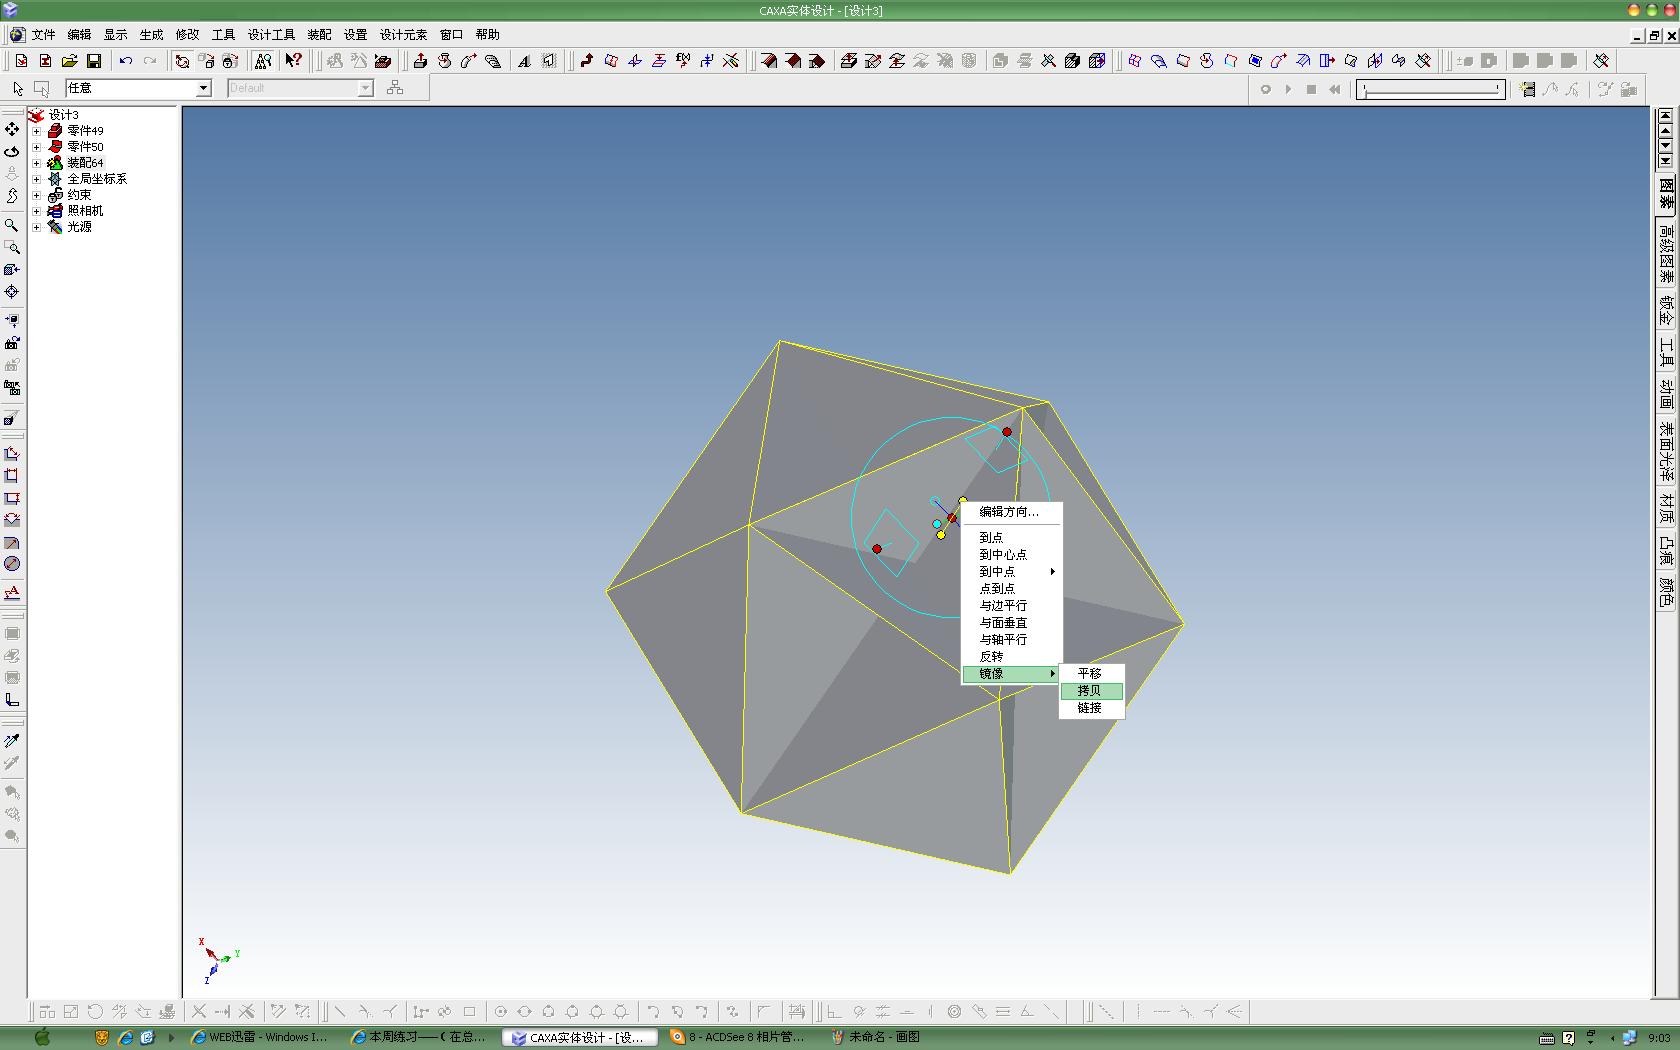The width and height of the screenshot is (1680, 1050).
Task: Click the hierarchy tree icon beside Default
Action: point(395,88)
